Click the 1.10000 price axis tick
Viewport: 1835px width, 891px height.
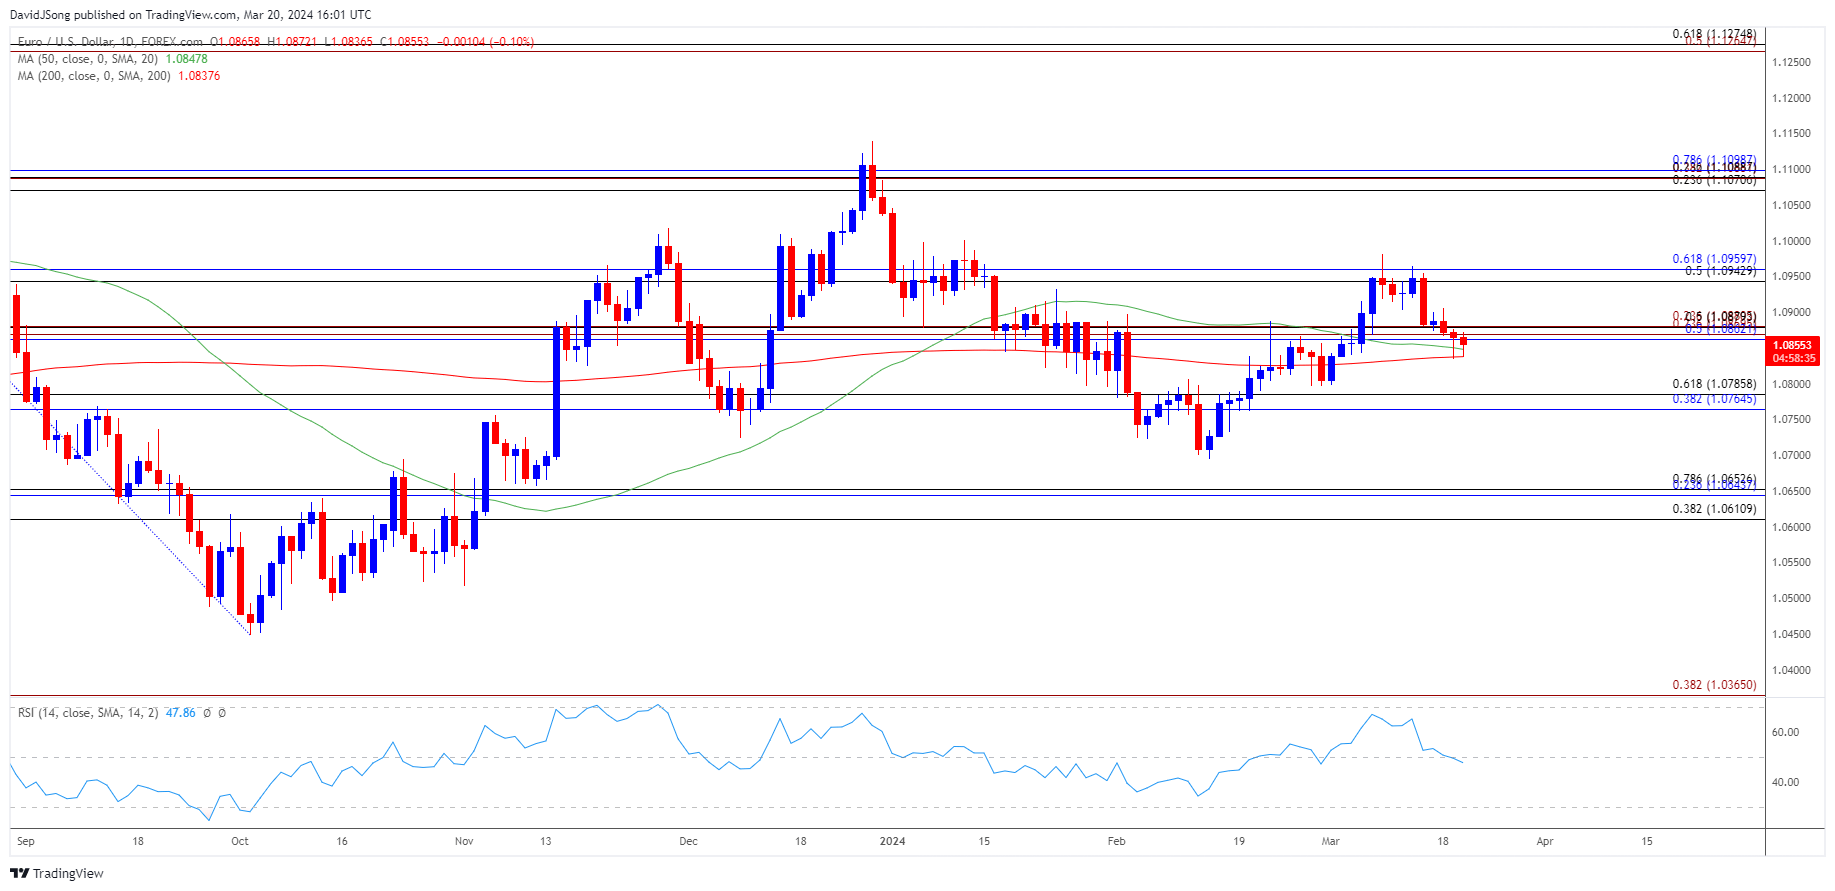click(x=1791, y=241)
